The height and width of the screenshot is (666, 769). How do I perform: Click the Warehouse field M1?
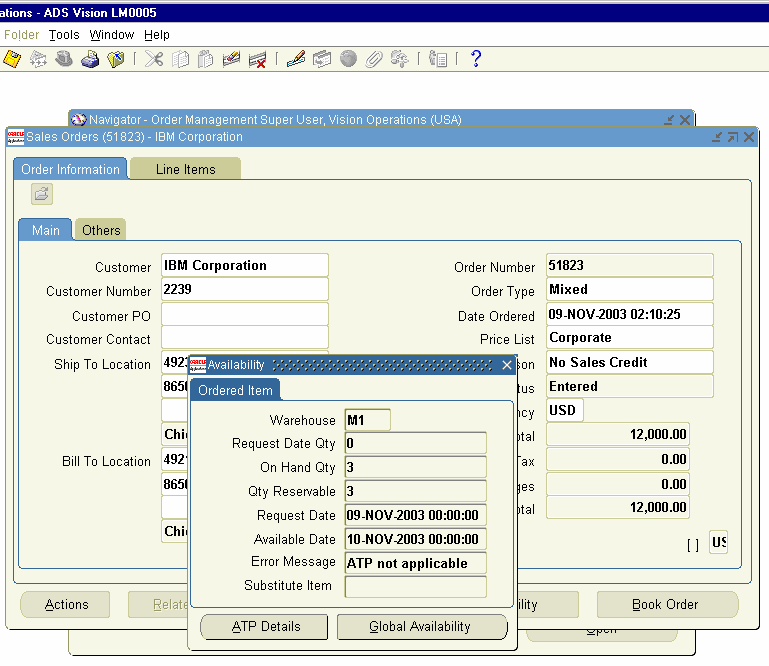[x=368, y=420]
